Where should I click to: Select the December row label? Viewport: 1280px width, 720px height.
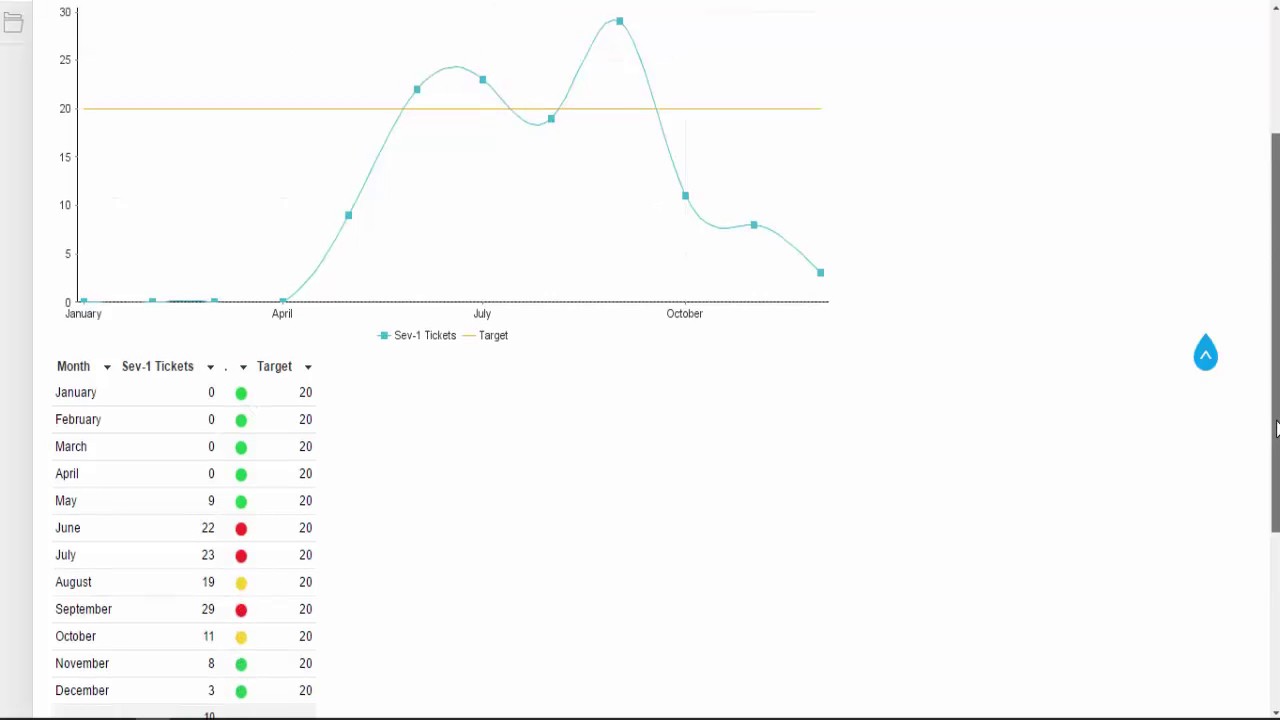tap(82, 689)
